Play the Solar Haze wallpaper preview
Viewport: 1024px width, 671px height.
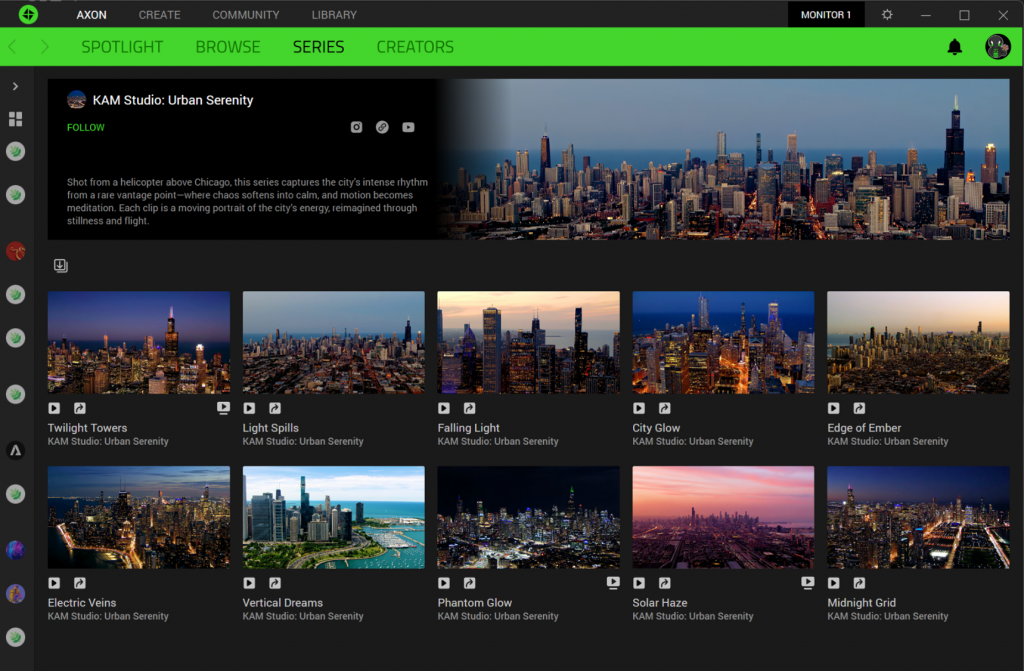(639, 583)
